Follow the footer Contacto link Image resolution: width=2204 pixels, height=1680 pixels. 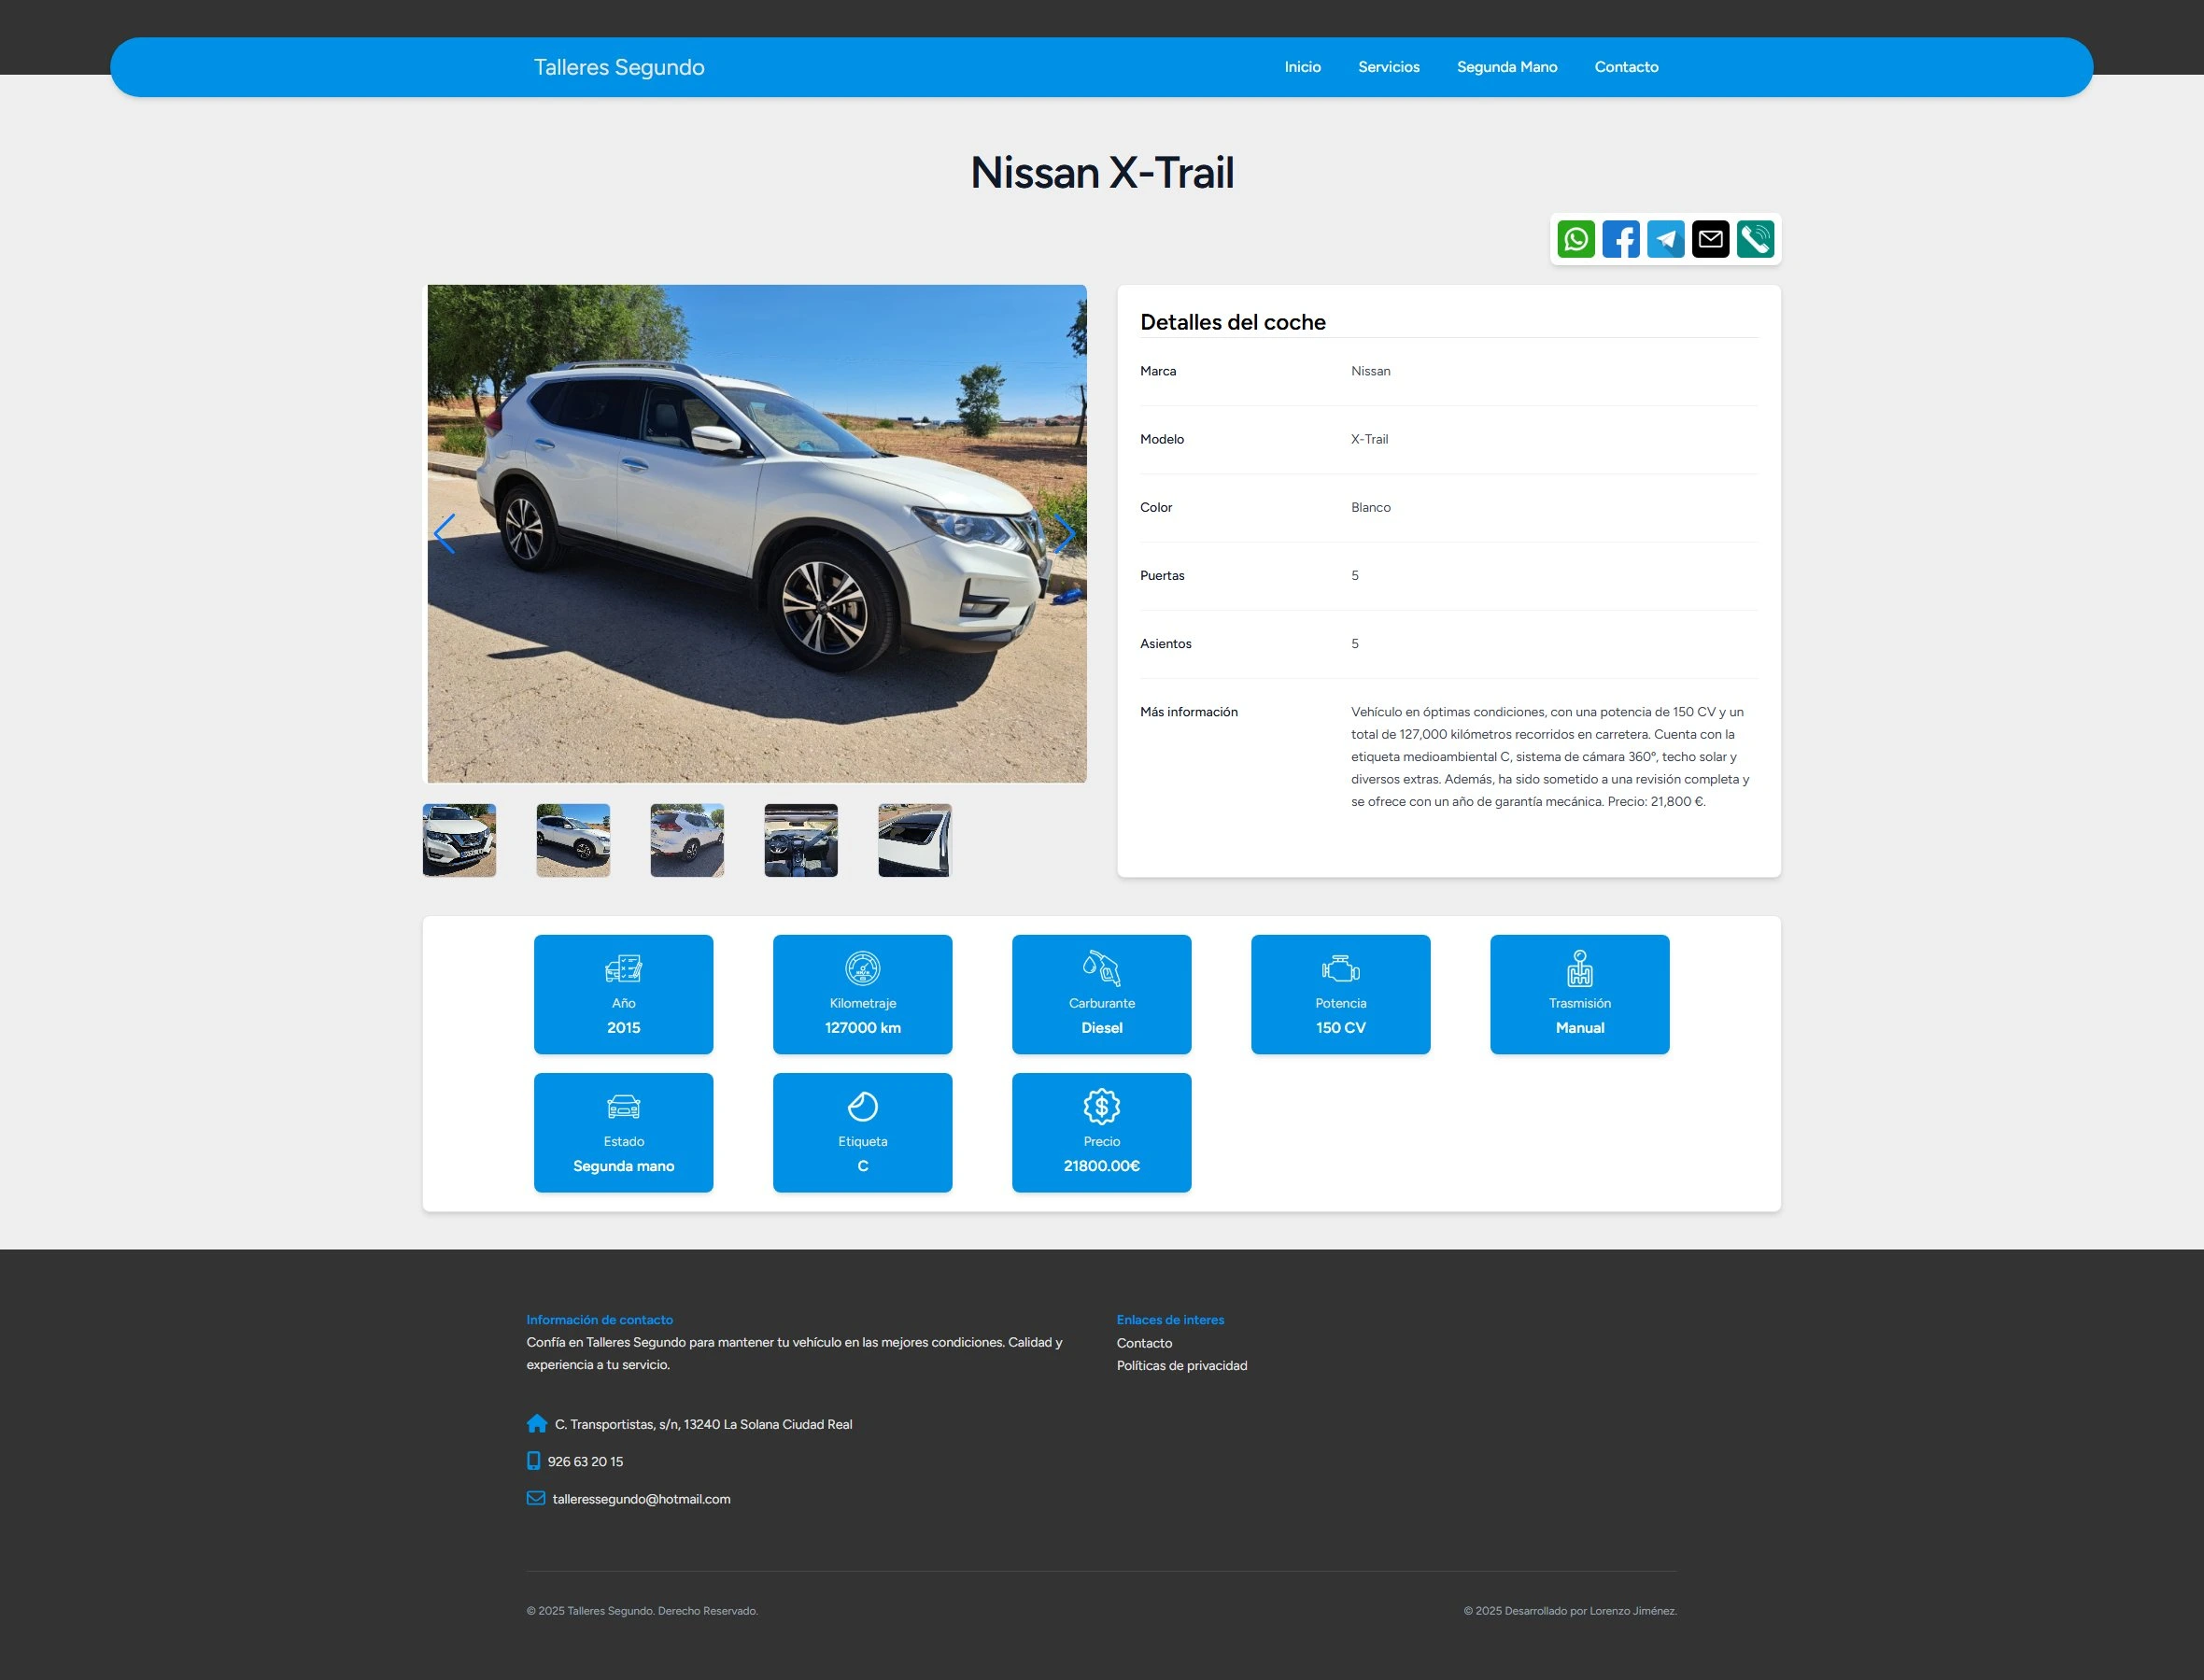(x=1145, y=1343)
